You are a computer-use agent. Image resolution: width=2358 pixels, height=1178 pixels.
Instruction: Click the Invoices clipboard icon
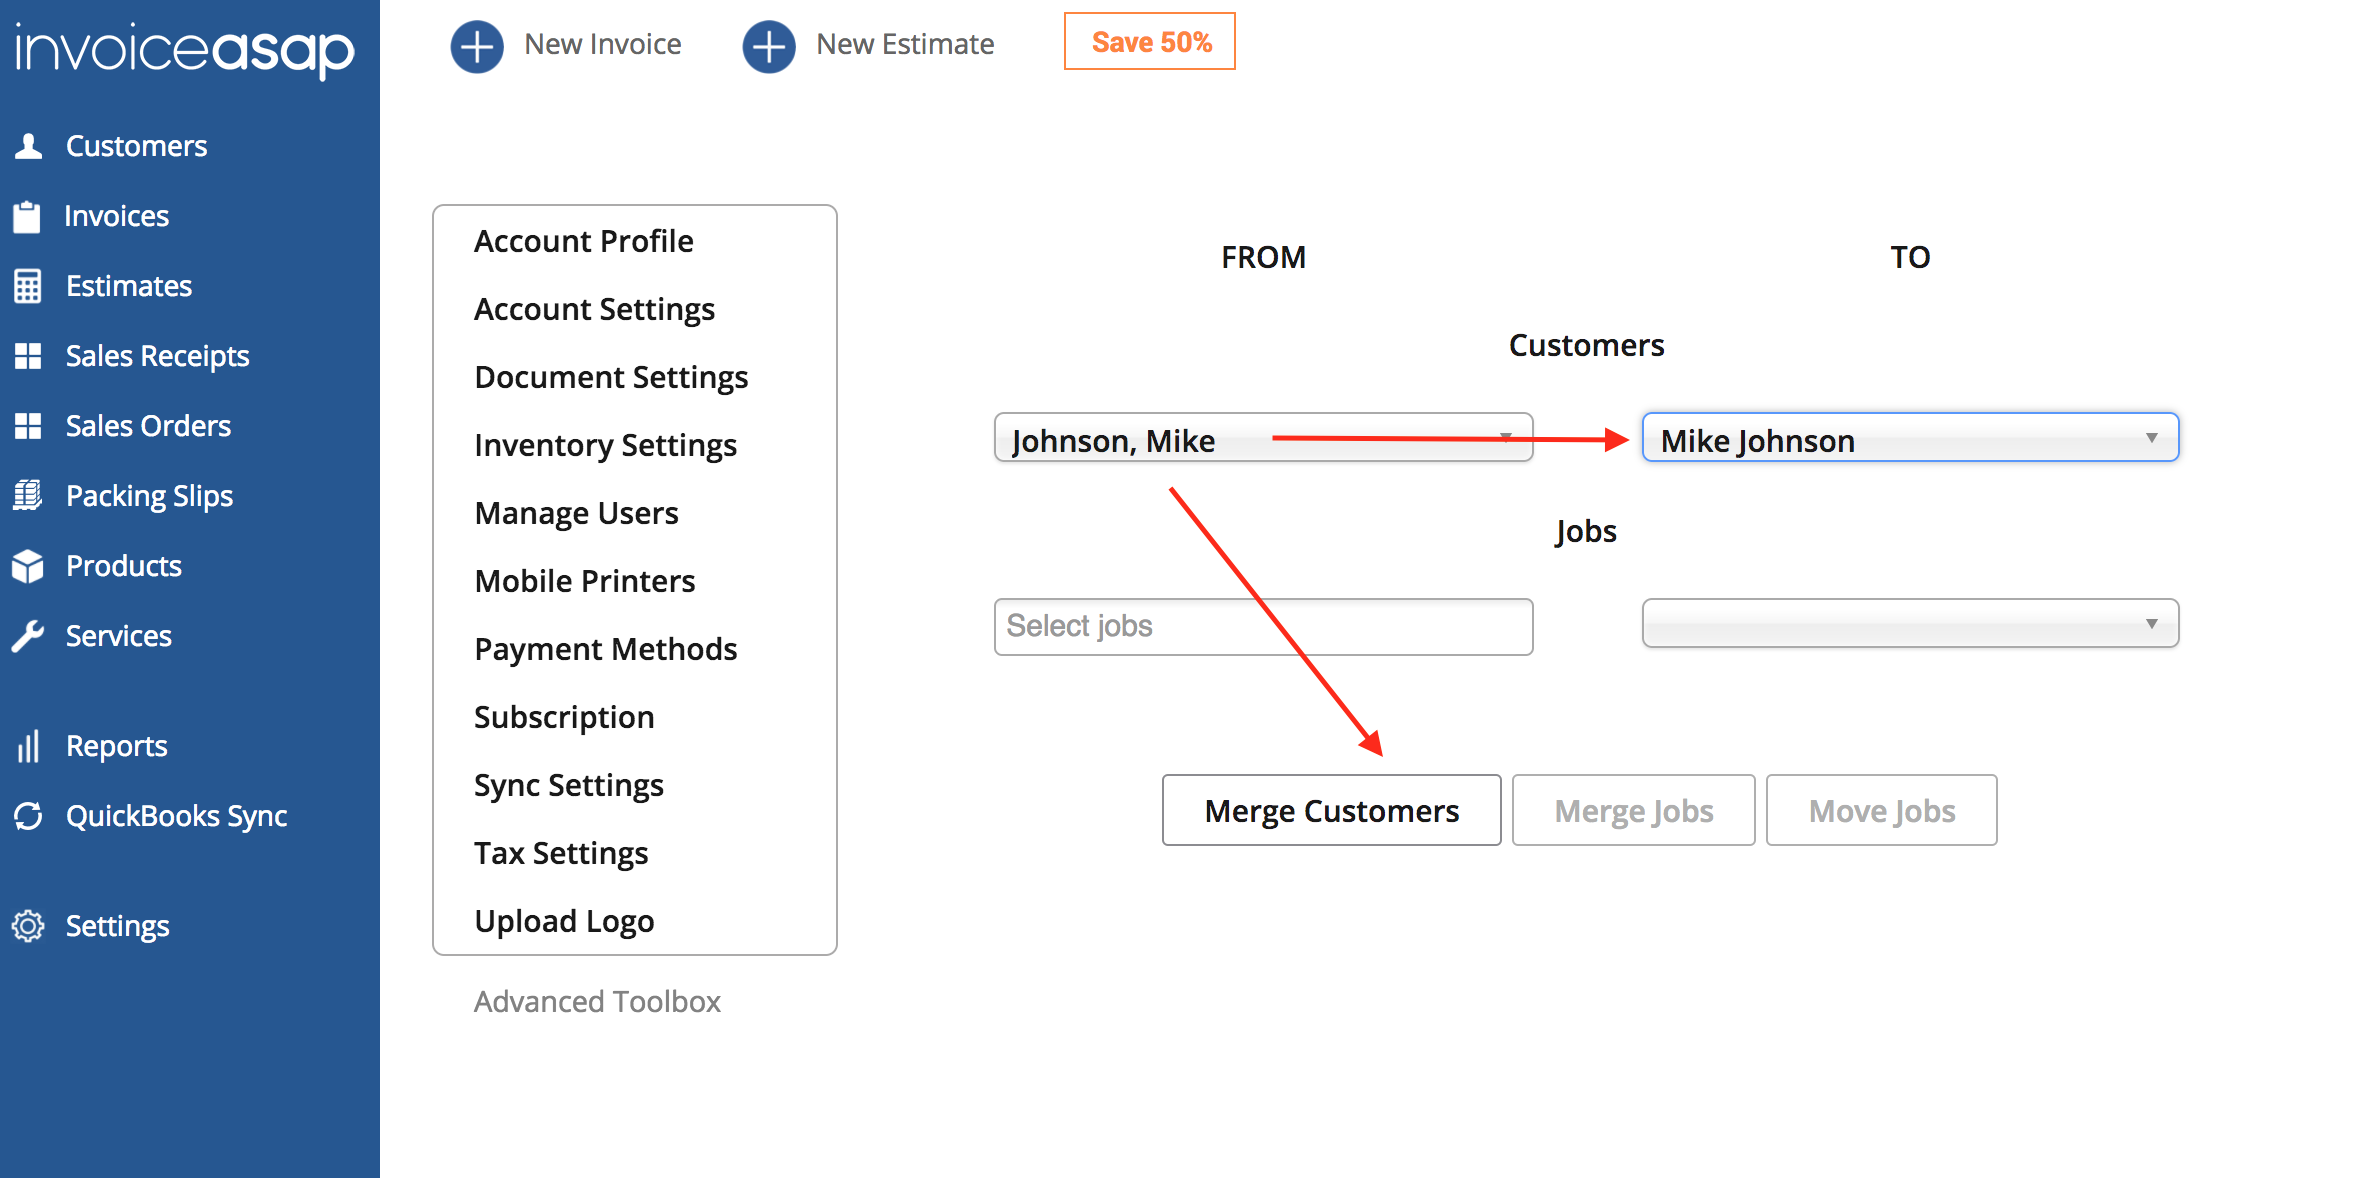tap(27, 216)
